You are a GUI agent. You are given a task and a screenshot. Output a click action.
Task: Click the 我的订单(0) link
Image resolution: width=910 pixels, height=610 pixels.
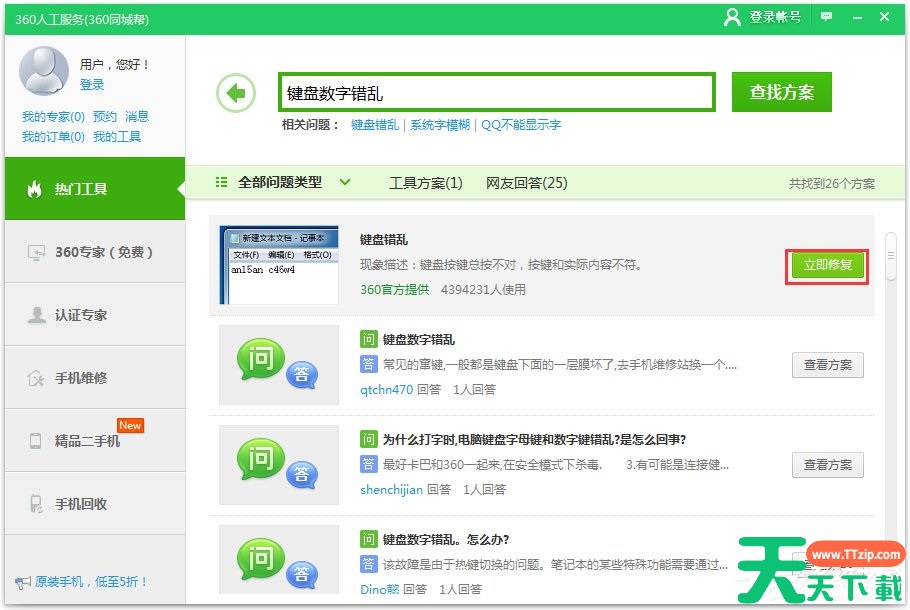pos(53,136)
